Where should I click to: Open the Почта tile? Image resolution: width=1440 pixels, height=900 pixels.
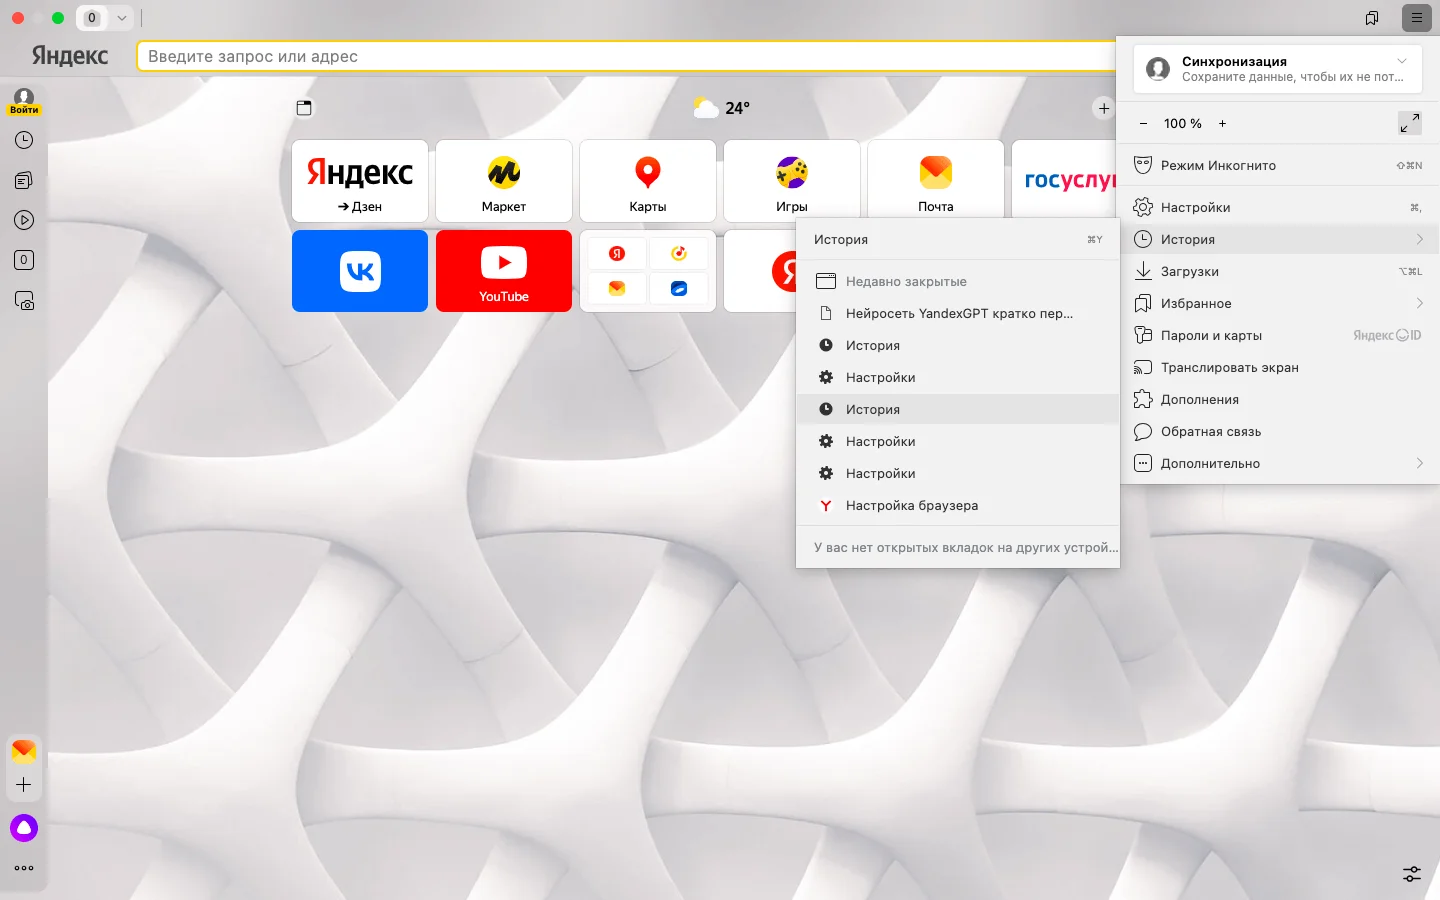click(x=936, y=181)
